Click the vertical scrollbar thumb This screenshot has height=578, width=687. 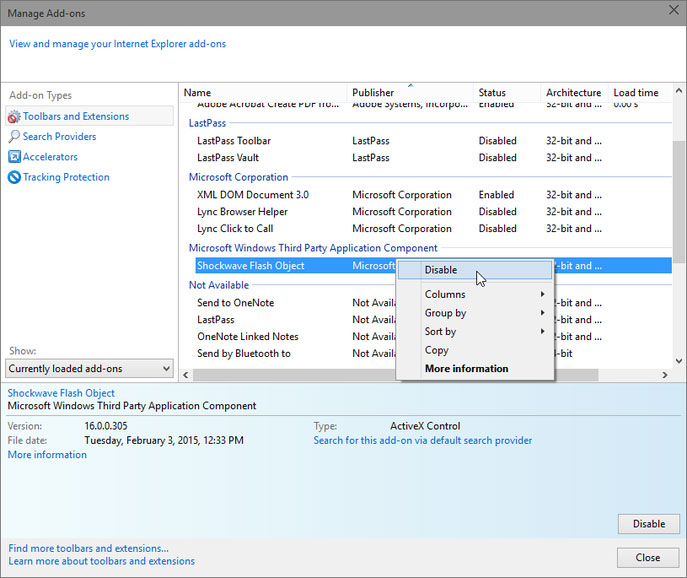(680, 202)
